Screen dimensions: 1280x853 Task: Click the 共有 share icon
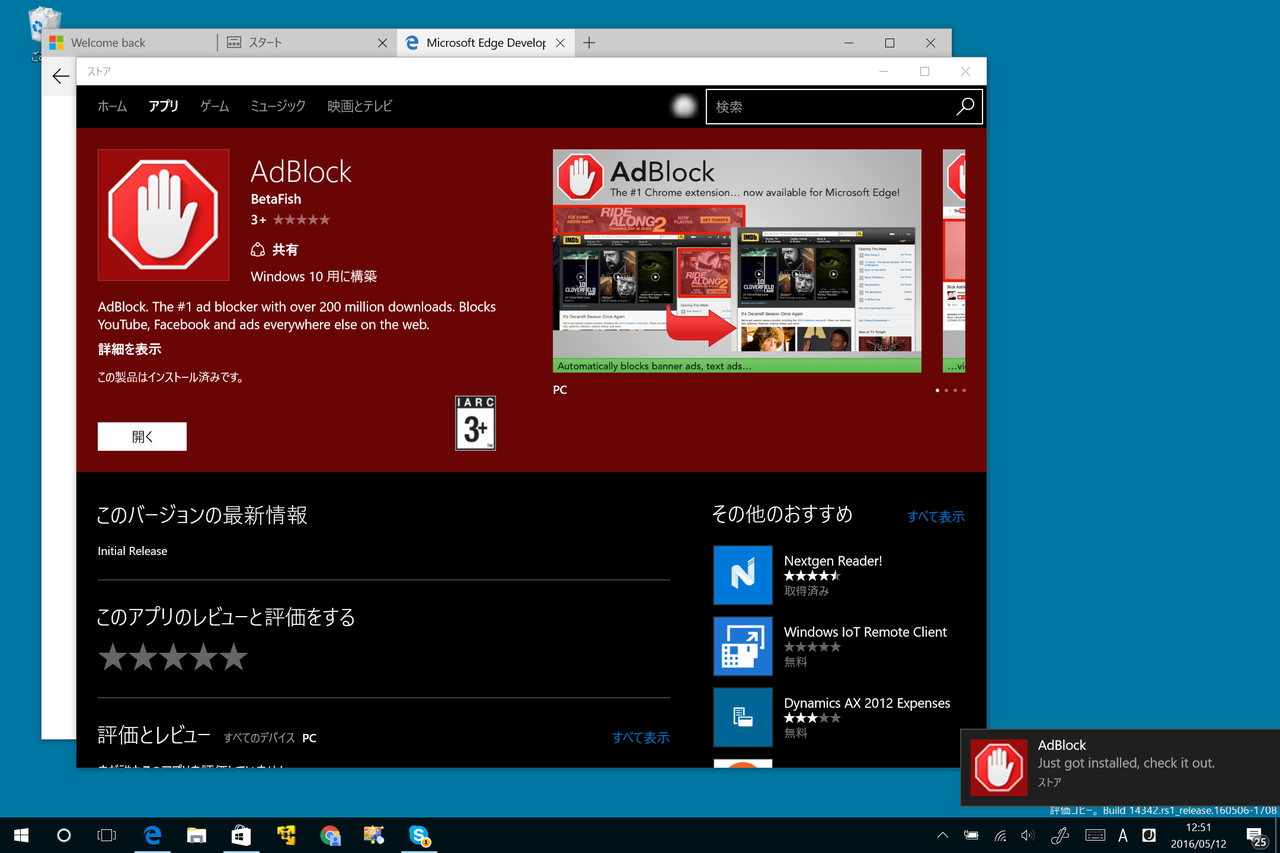pyautogui.click(x=256, y=249)
